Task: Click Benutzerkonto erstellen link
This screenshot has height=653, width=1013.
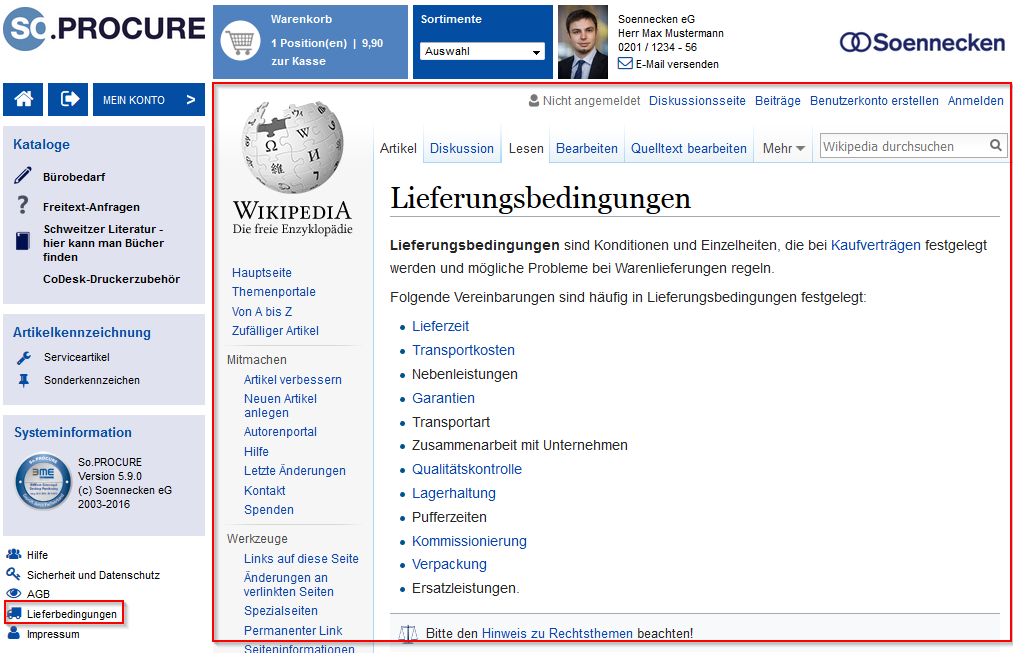Action: coord(874,101)
